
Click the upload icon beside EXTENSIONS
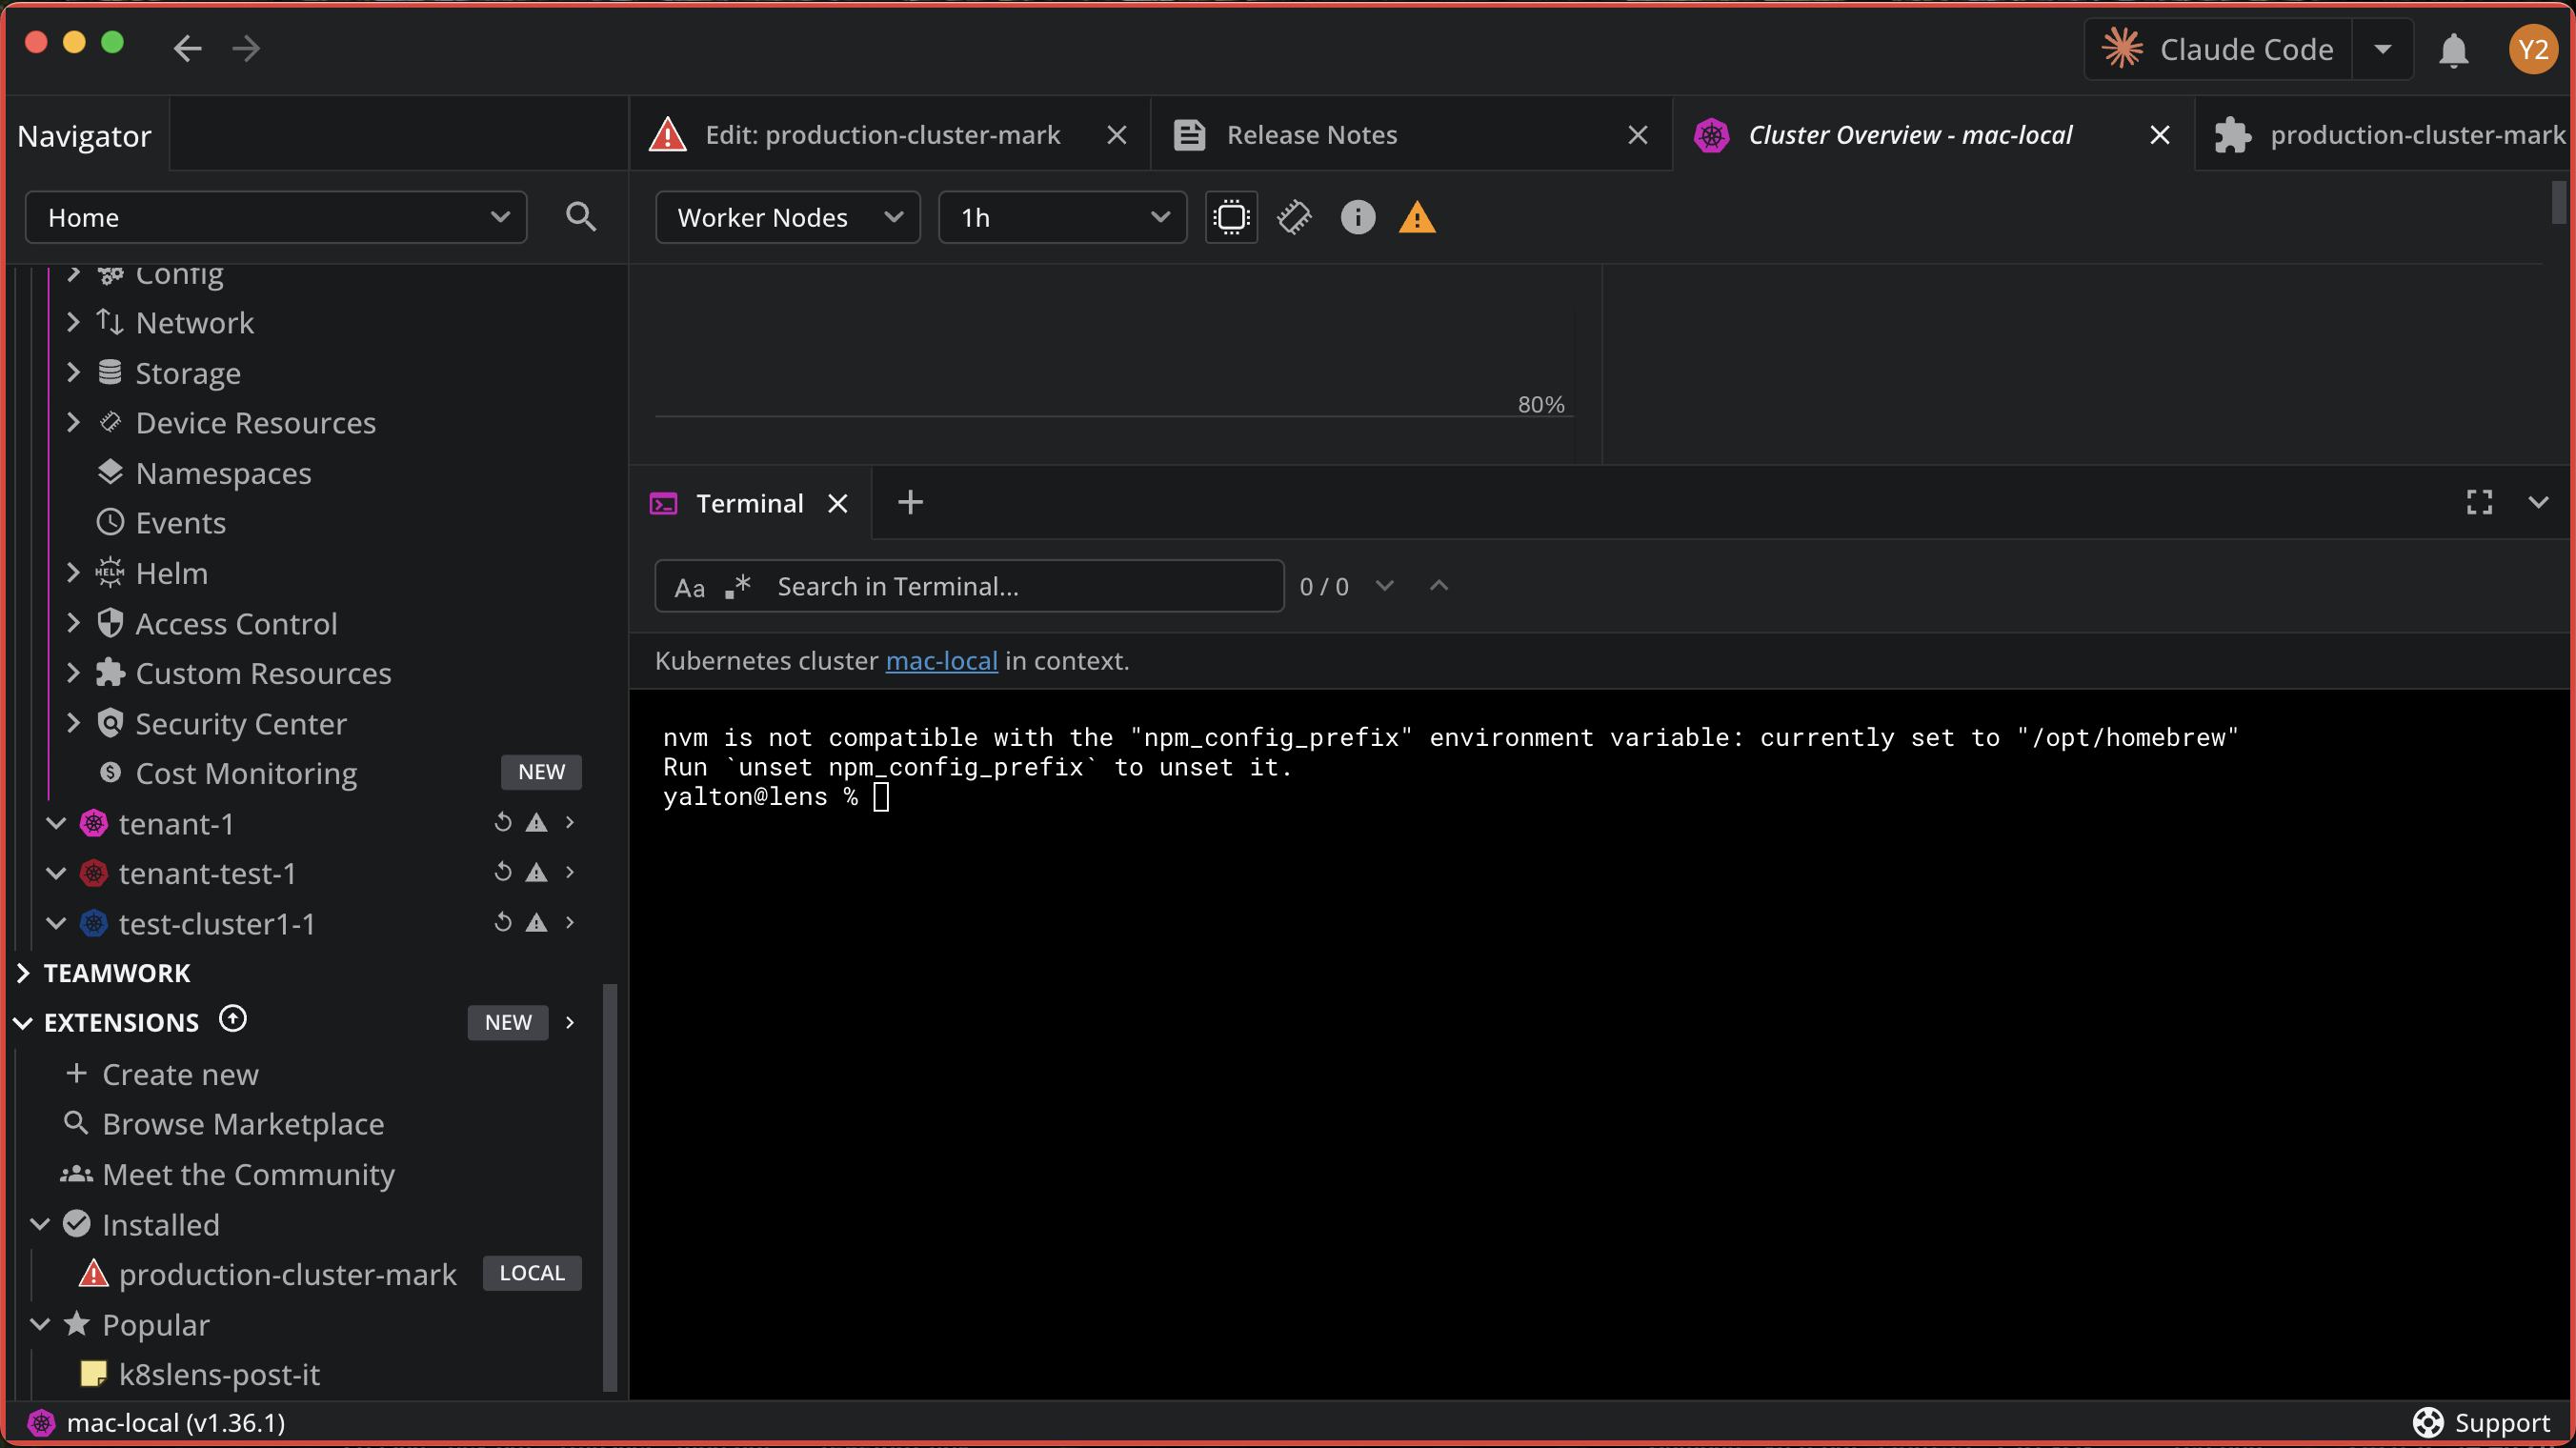point(233,1019)
